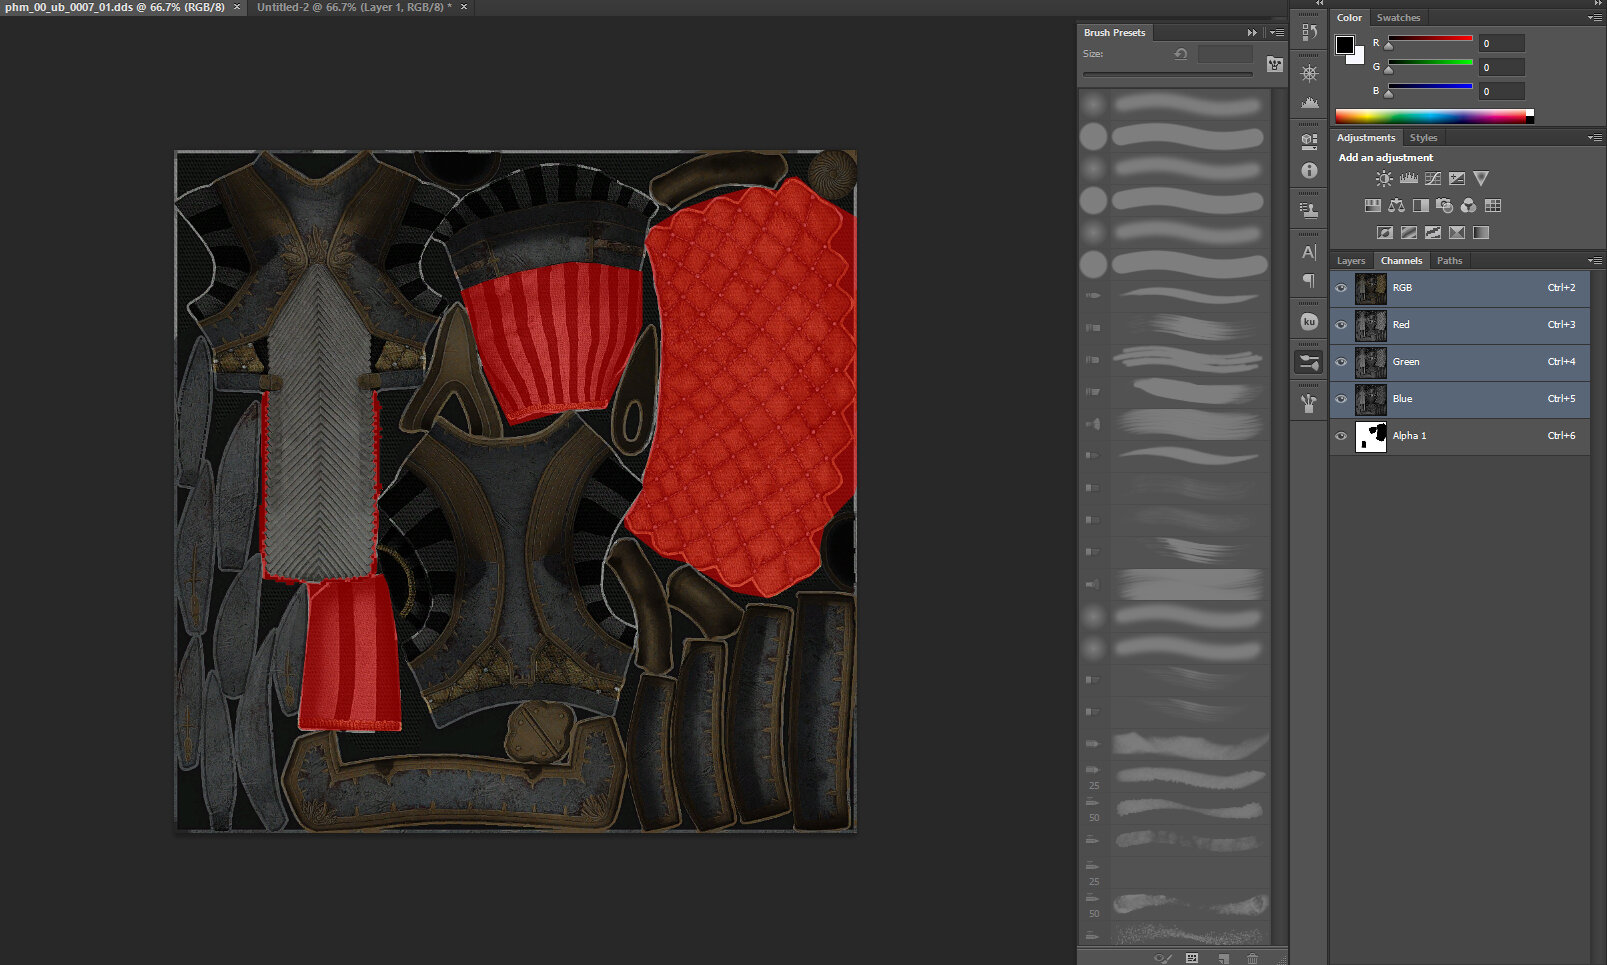
Task: Collapse the right panel dock with double arrows
Action: [x=1597, y=4]
